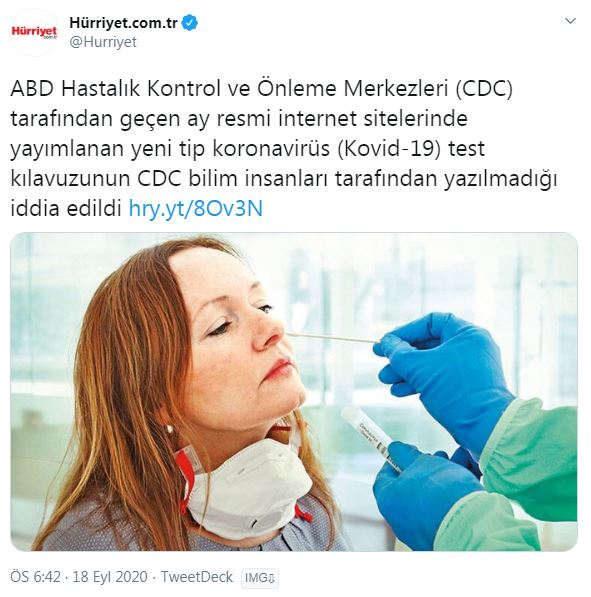Viewport: 591px width, 597px height.
Task: Click the phrase iddia edildi in tweet
Action: (66, 208)
